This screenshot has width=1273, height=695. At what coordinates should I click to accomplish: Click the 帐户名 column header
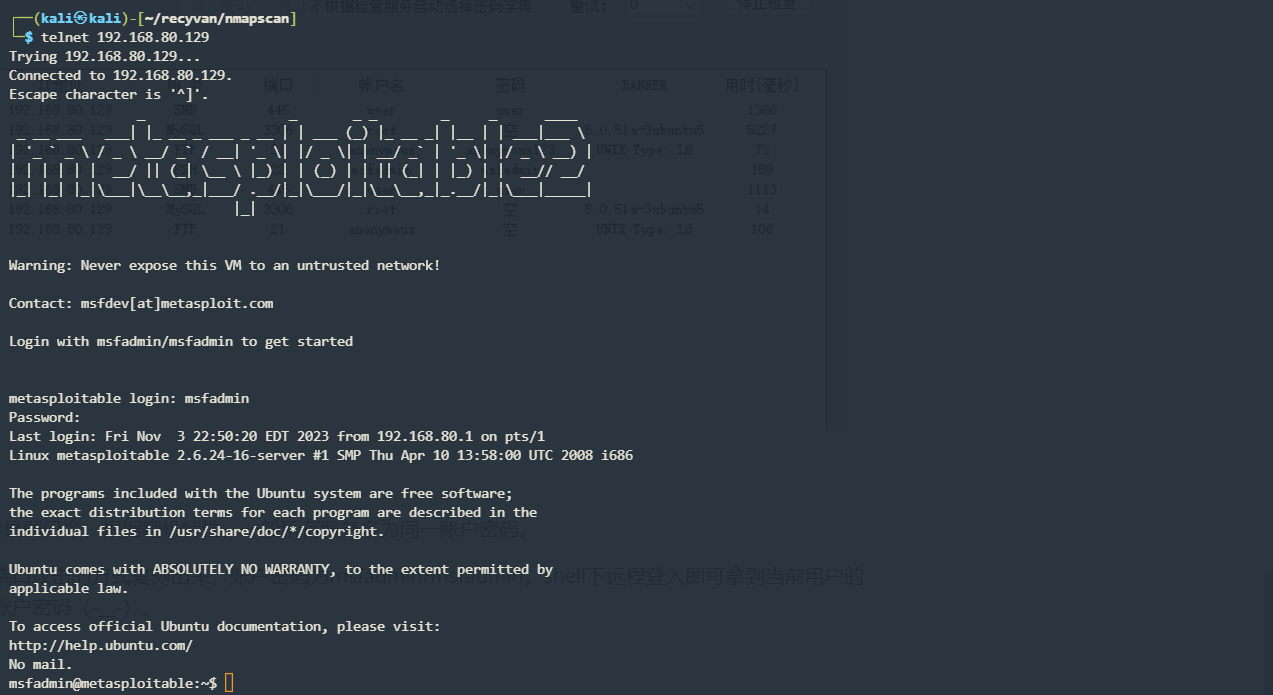(x=381, y=85)
